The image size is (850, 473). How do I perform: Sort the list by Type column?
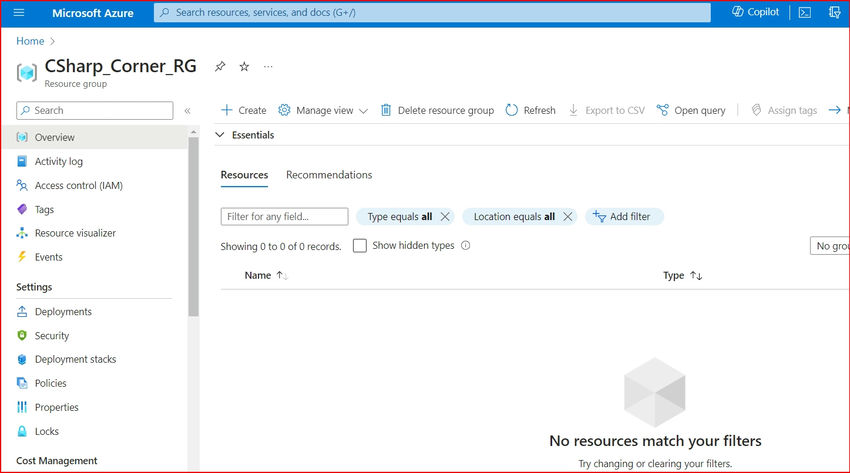click(x=682, y=275)
